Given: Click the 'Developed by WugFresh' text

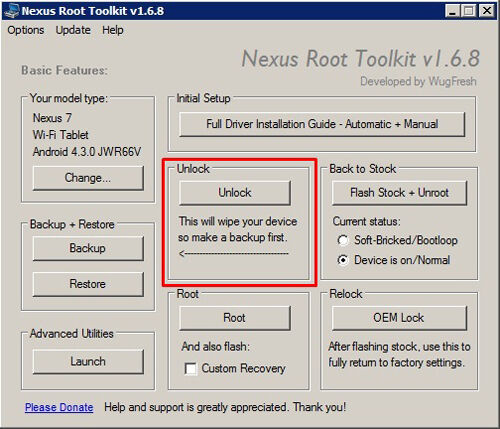Looking at the screenshot, I should (418, 82).
